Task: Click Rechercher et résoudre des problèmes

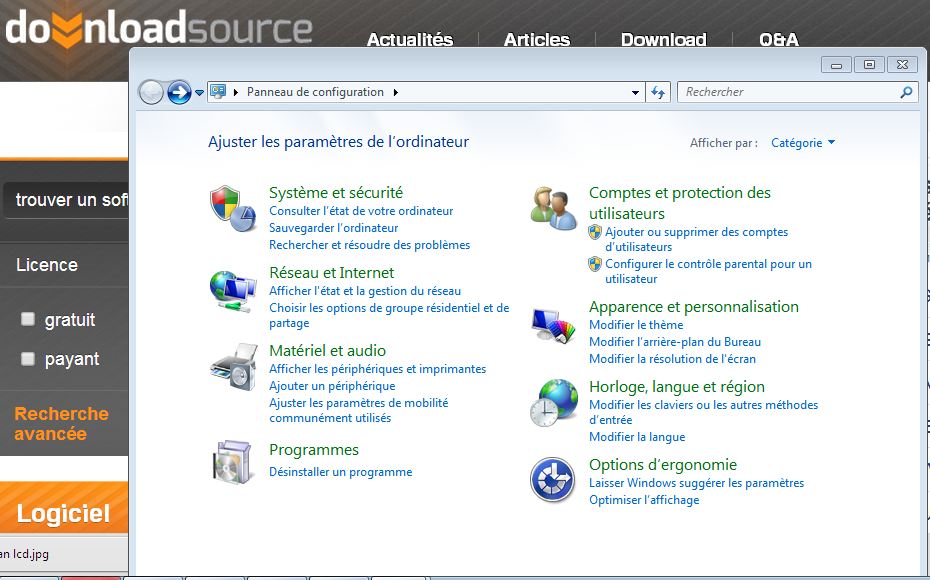Action: (370, 245)
